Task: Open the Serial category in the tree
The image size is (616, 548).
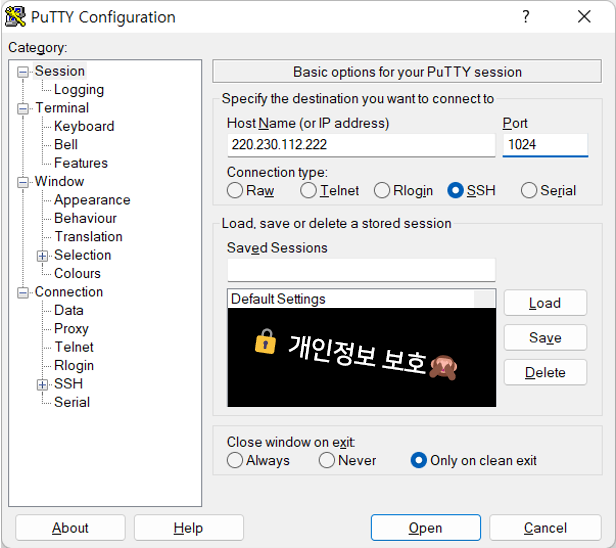Action: pos(72,402)
